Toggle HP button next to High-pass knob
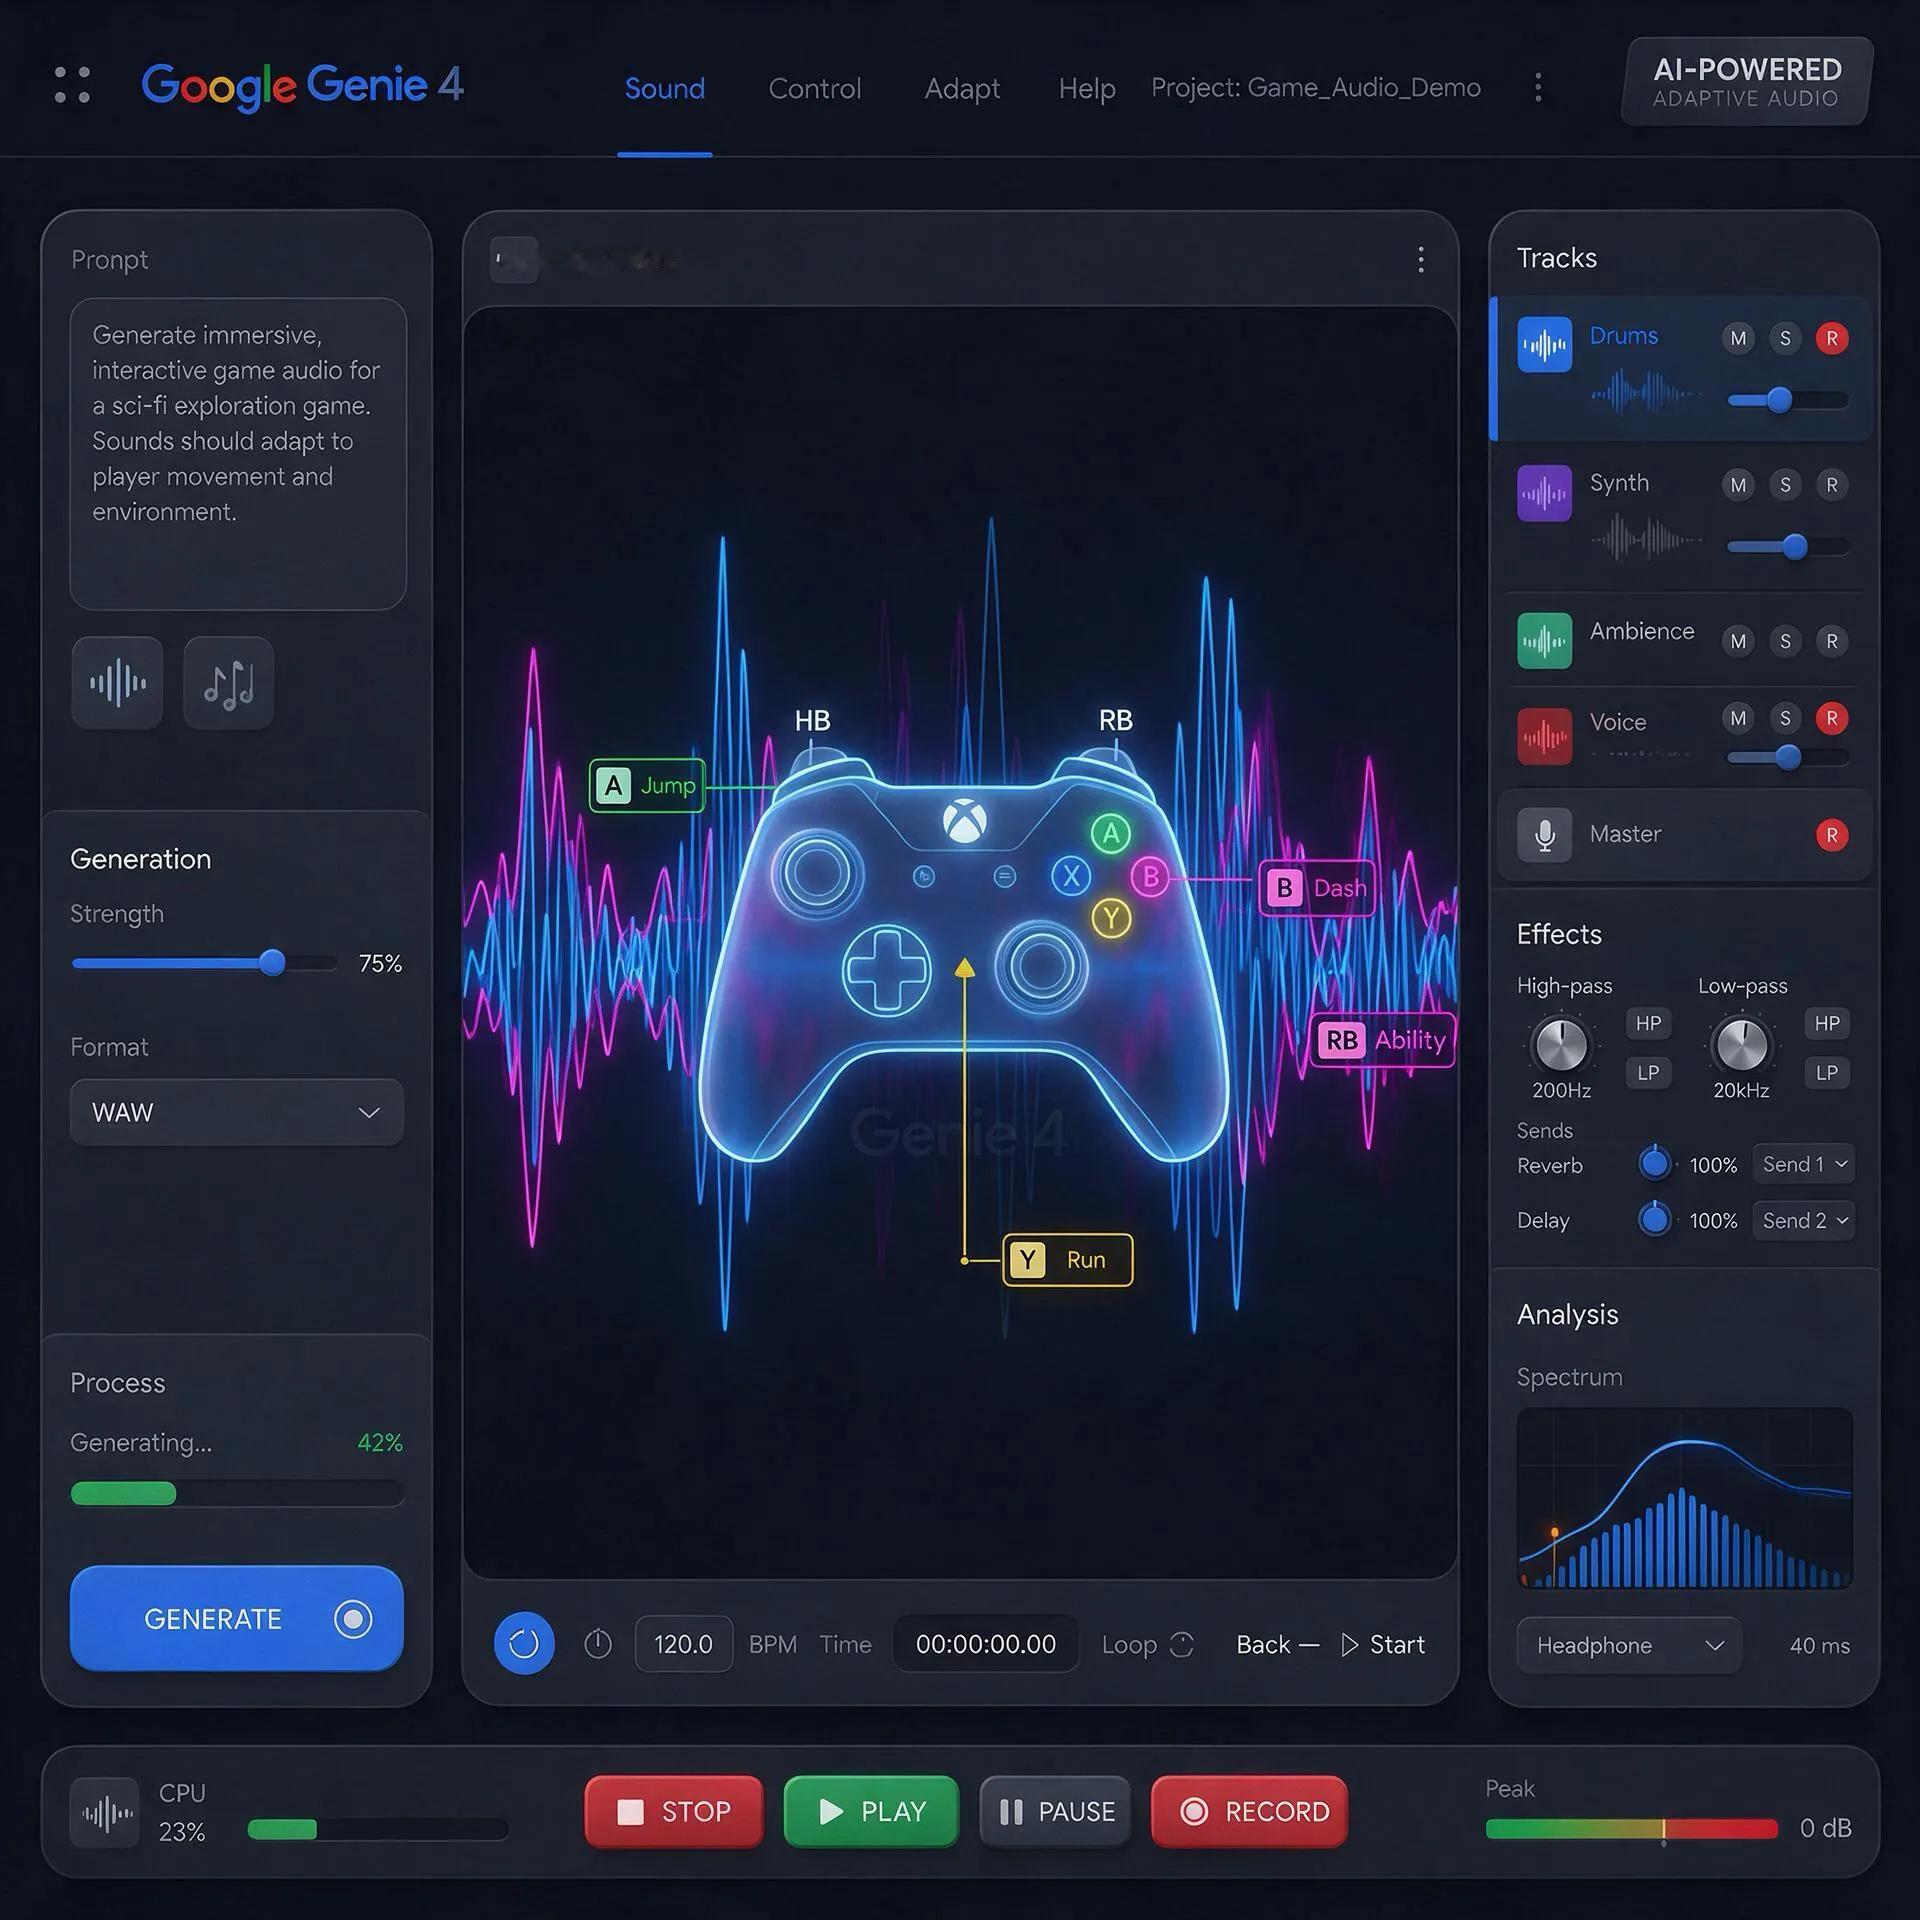The height and width of the screenshot is (1920, 1920). click(1648, 1023)
